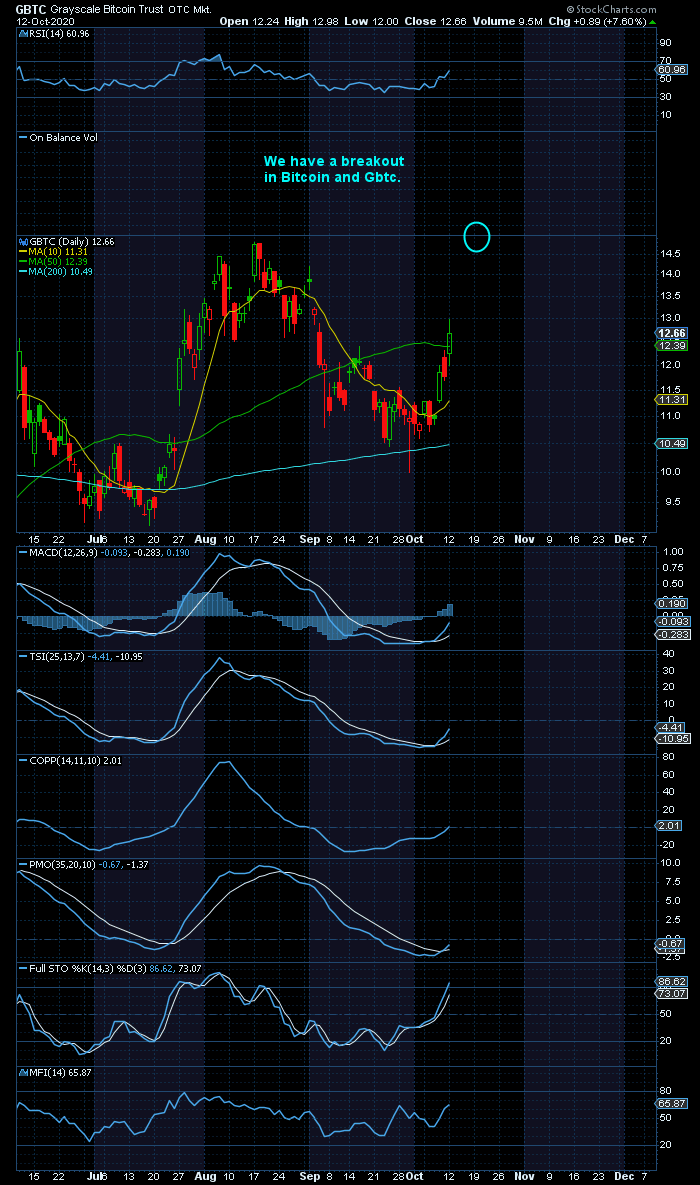Click the 65.87 MFI value tag on the axis
Viewport: 700px width, 1185px height.
point(672,1103)
